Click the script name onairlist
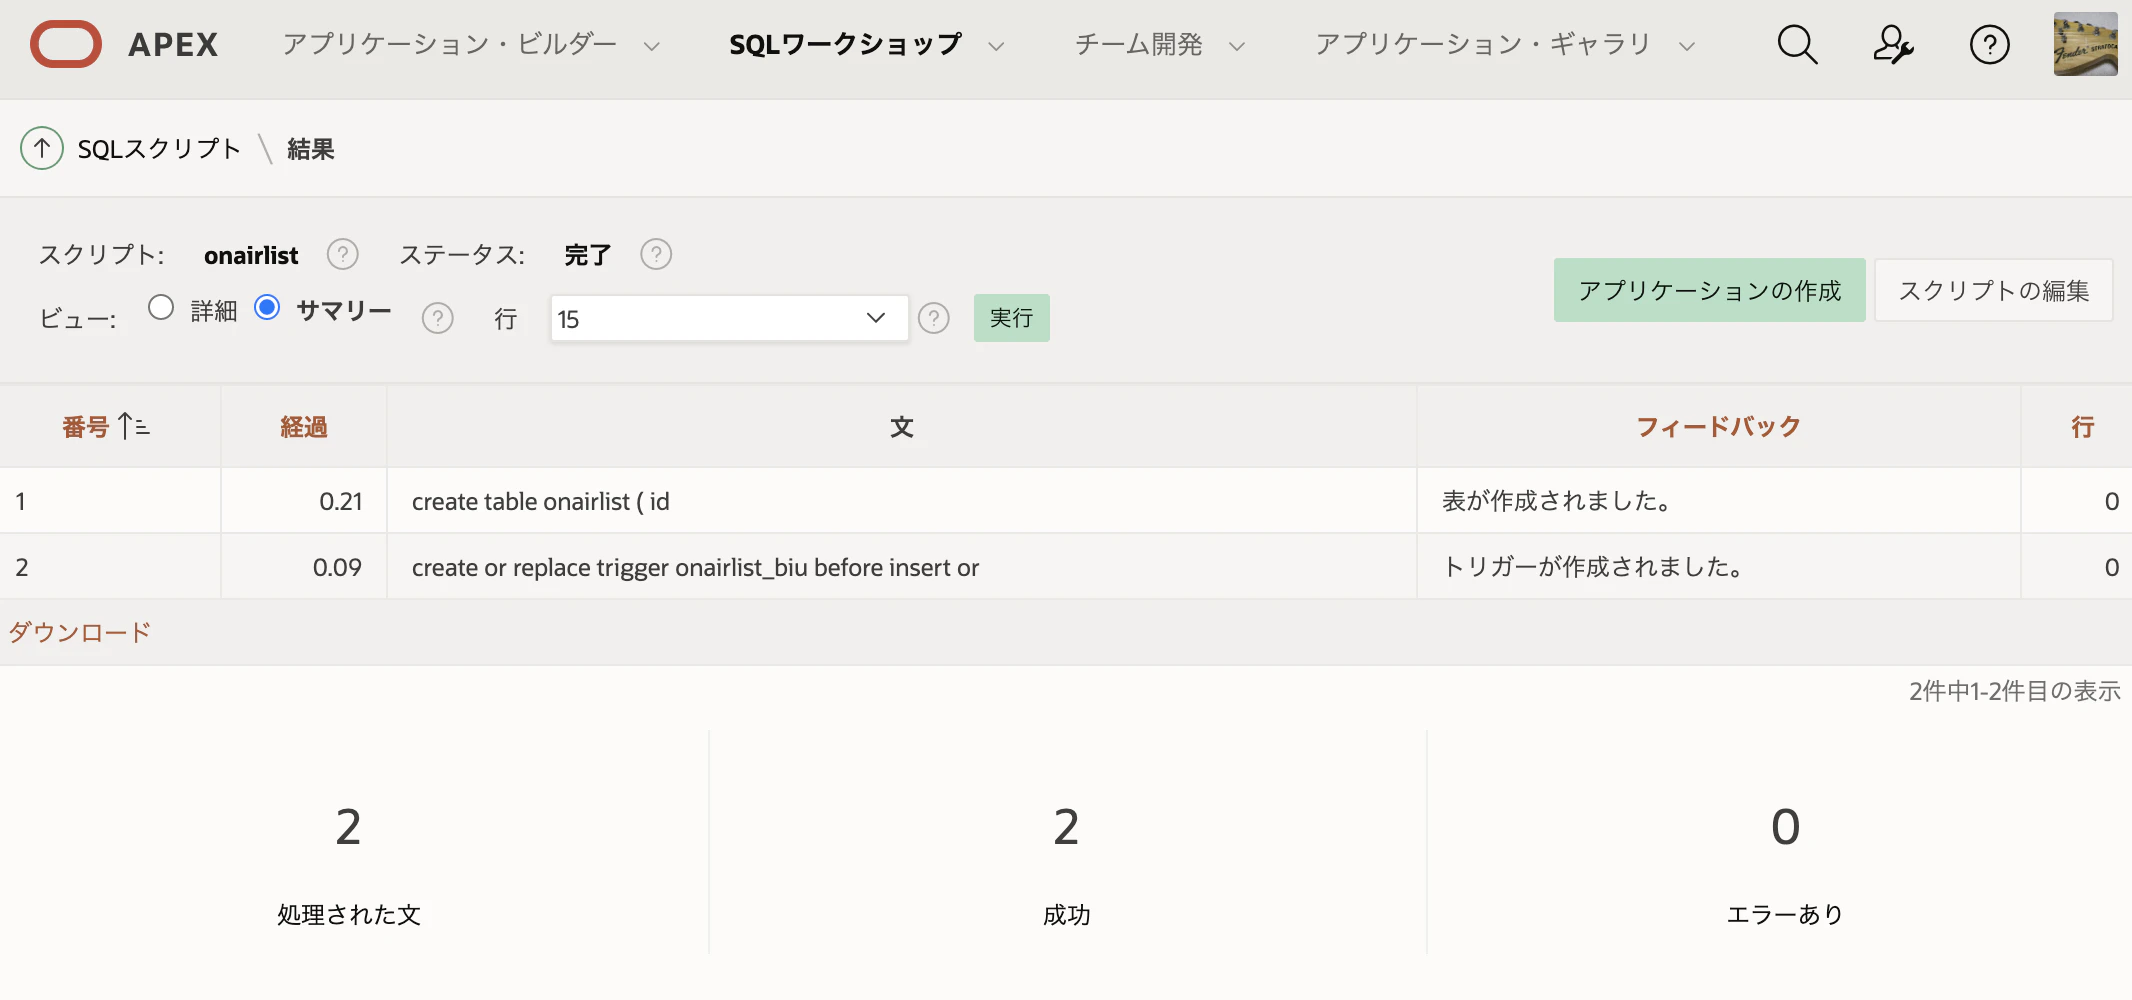This screenshot has width=2132, height=1000. [251, 255]
